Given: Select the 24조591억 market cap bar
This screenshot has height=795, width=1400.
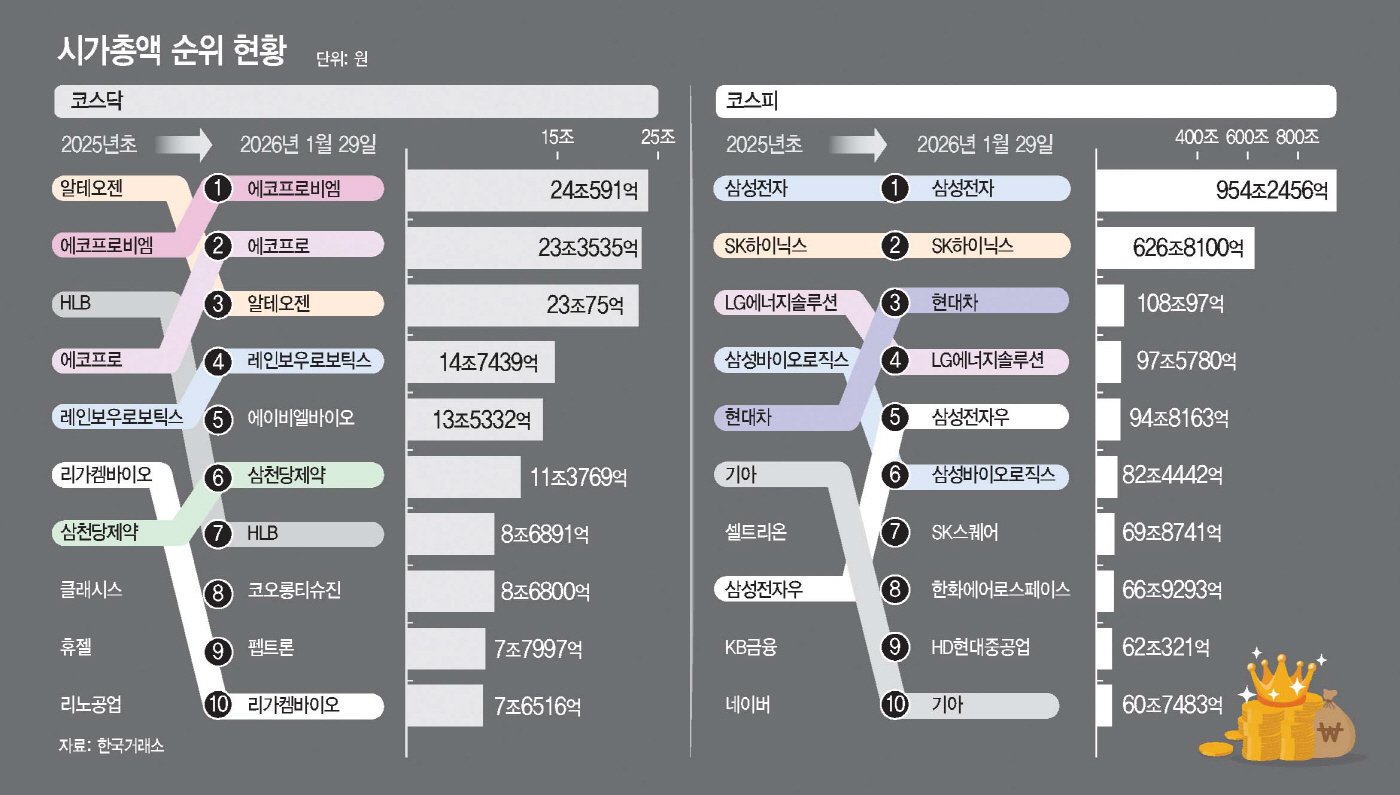Looking at the screenshot, I should 527,189.
